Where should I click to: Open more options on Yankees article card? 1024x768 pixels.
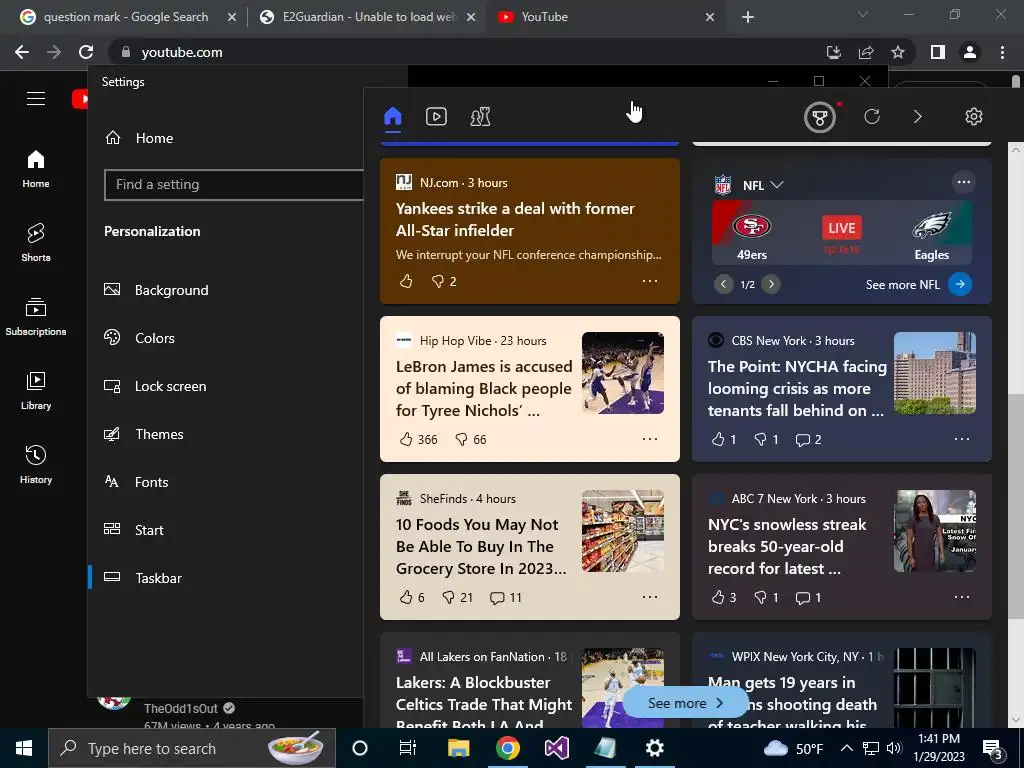click(x=650, y=281)
